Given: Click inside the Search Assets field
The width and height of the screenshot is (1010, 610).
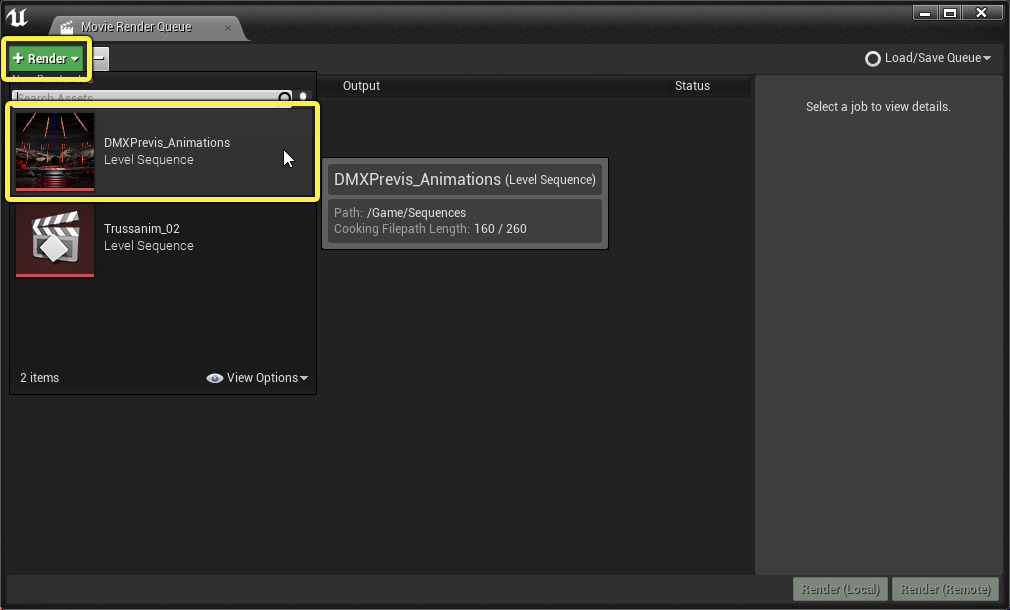Looking at the screenshot, I should click(150, 97).
